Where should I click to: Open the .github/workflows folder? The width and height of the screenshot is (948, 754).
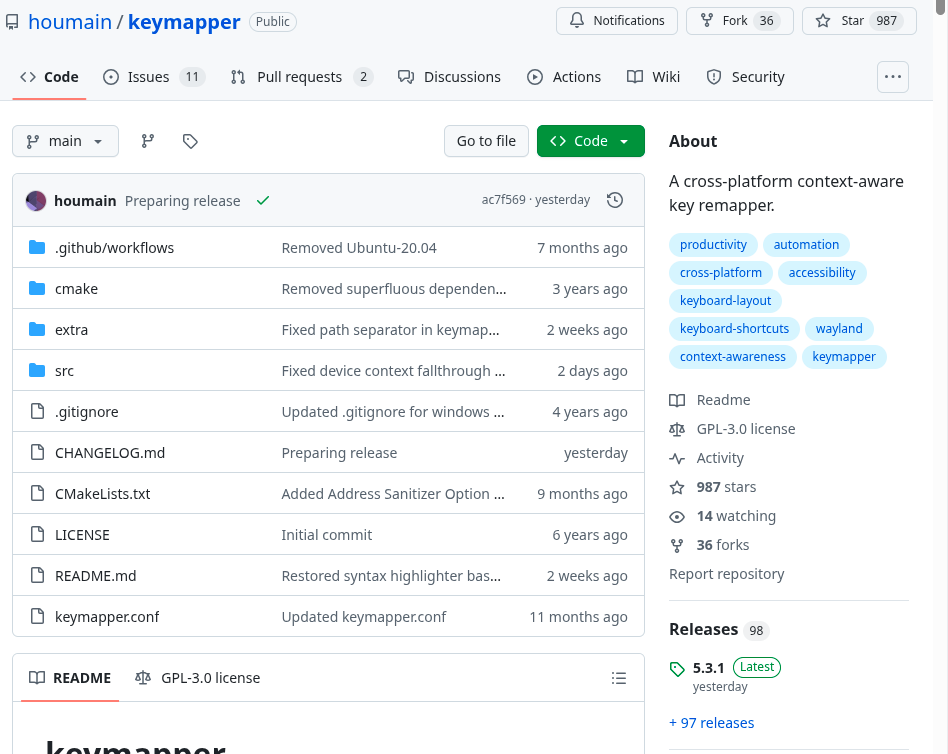coord(114,248)
